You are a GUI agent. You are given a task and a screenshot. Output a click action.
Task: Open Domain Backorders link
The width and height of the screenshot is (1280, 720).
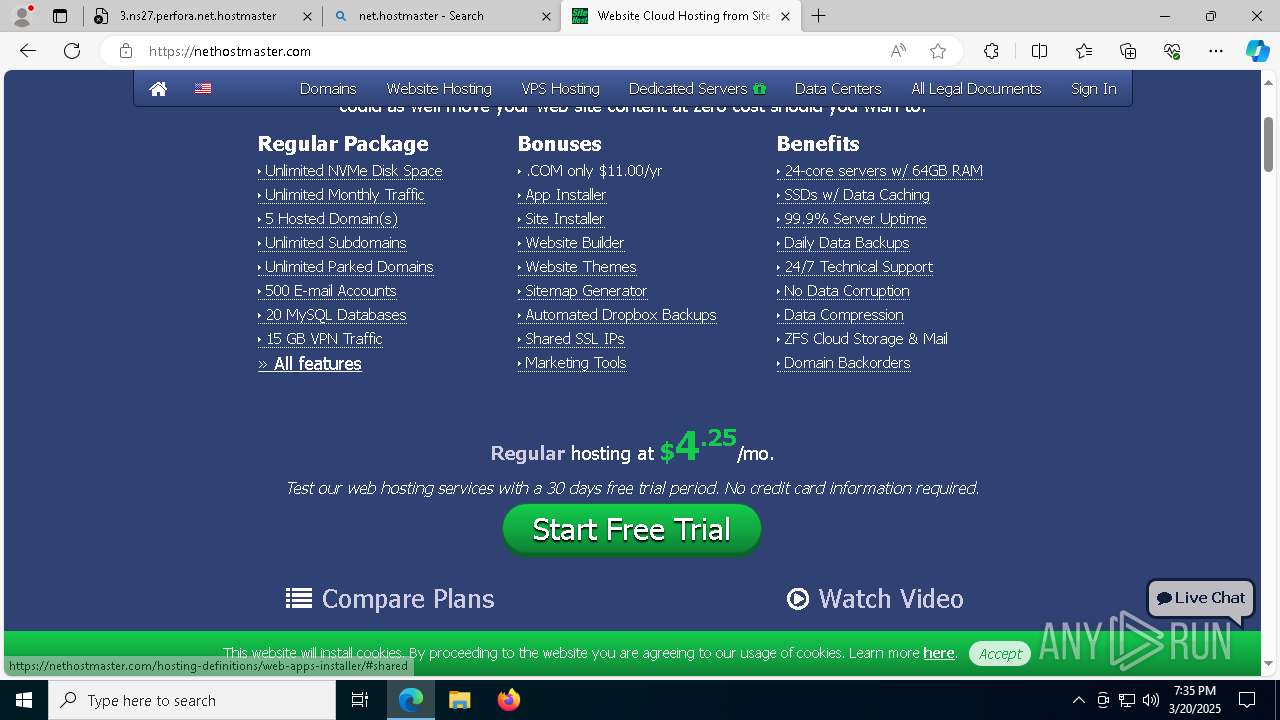[847, 363]
